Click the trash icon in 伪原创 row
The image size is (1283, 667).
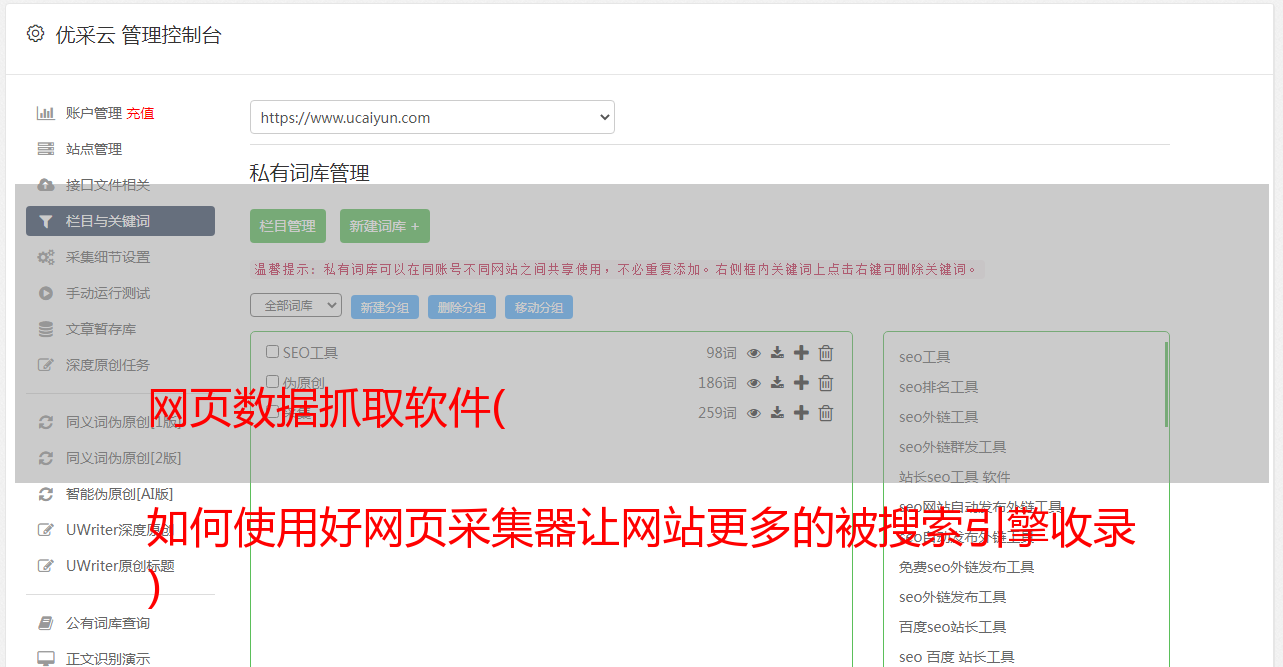[826, 383]
